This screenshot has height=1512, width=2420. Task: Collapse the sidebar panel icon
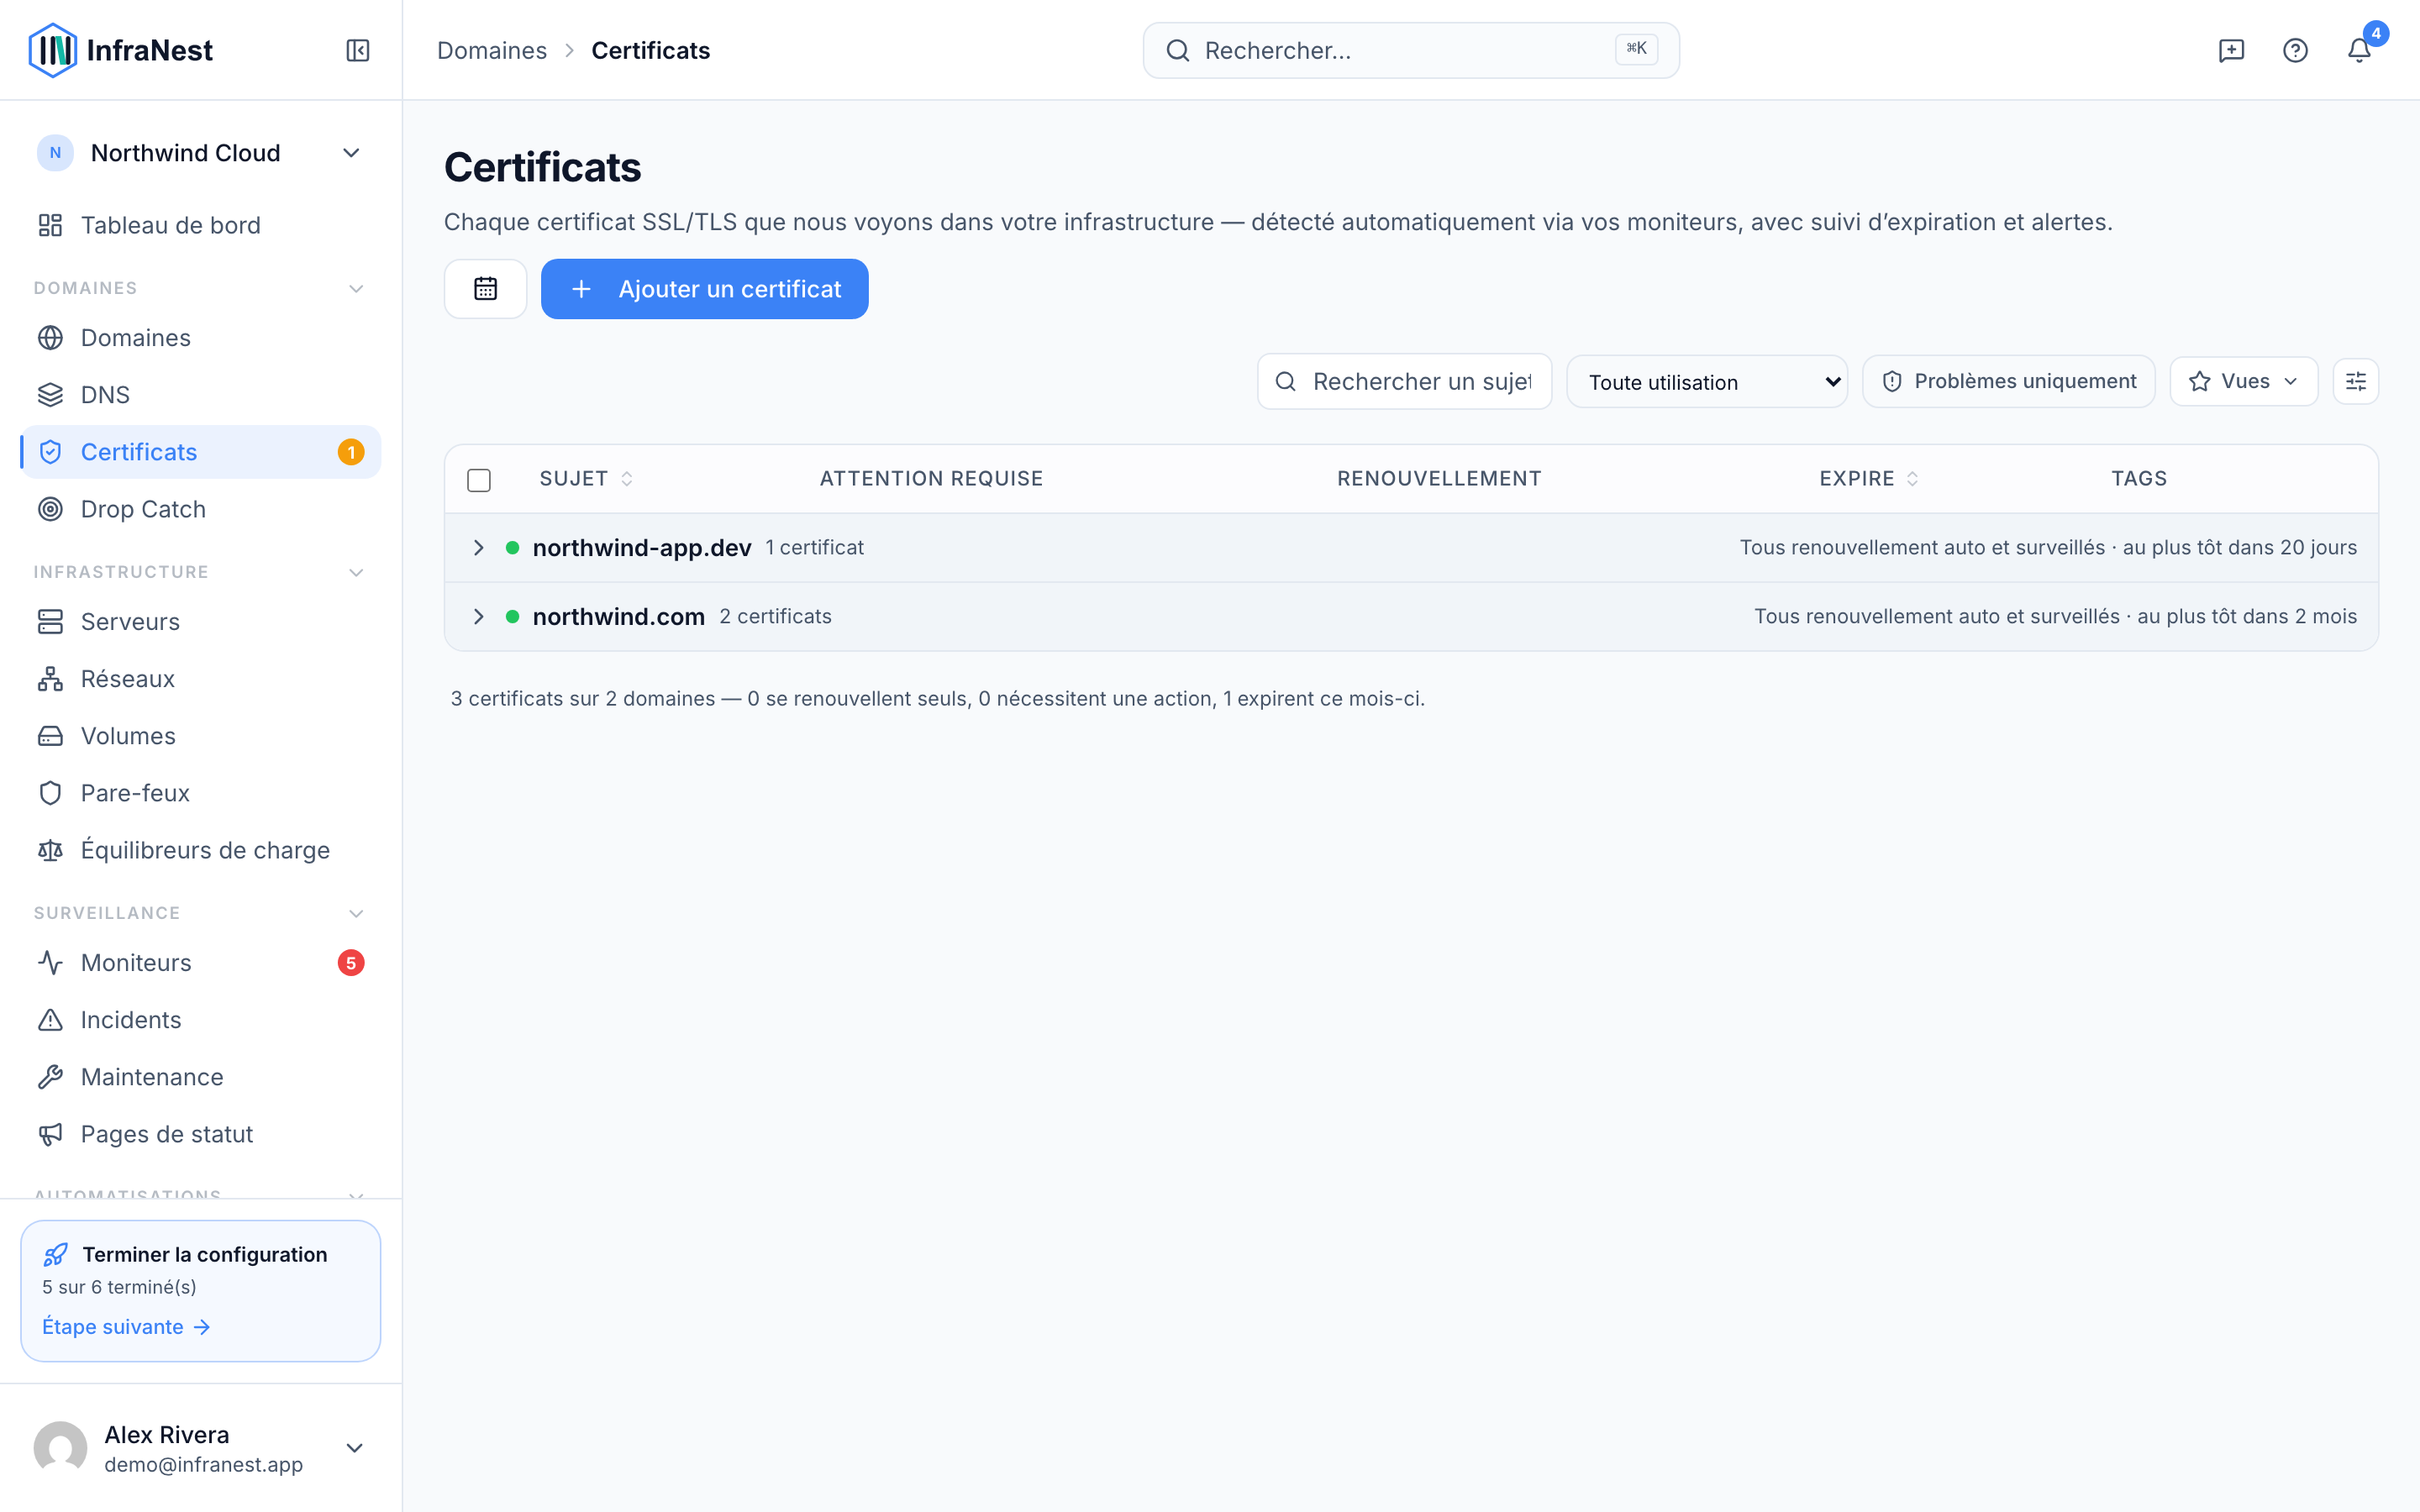[358, 50]
